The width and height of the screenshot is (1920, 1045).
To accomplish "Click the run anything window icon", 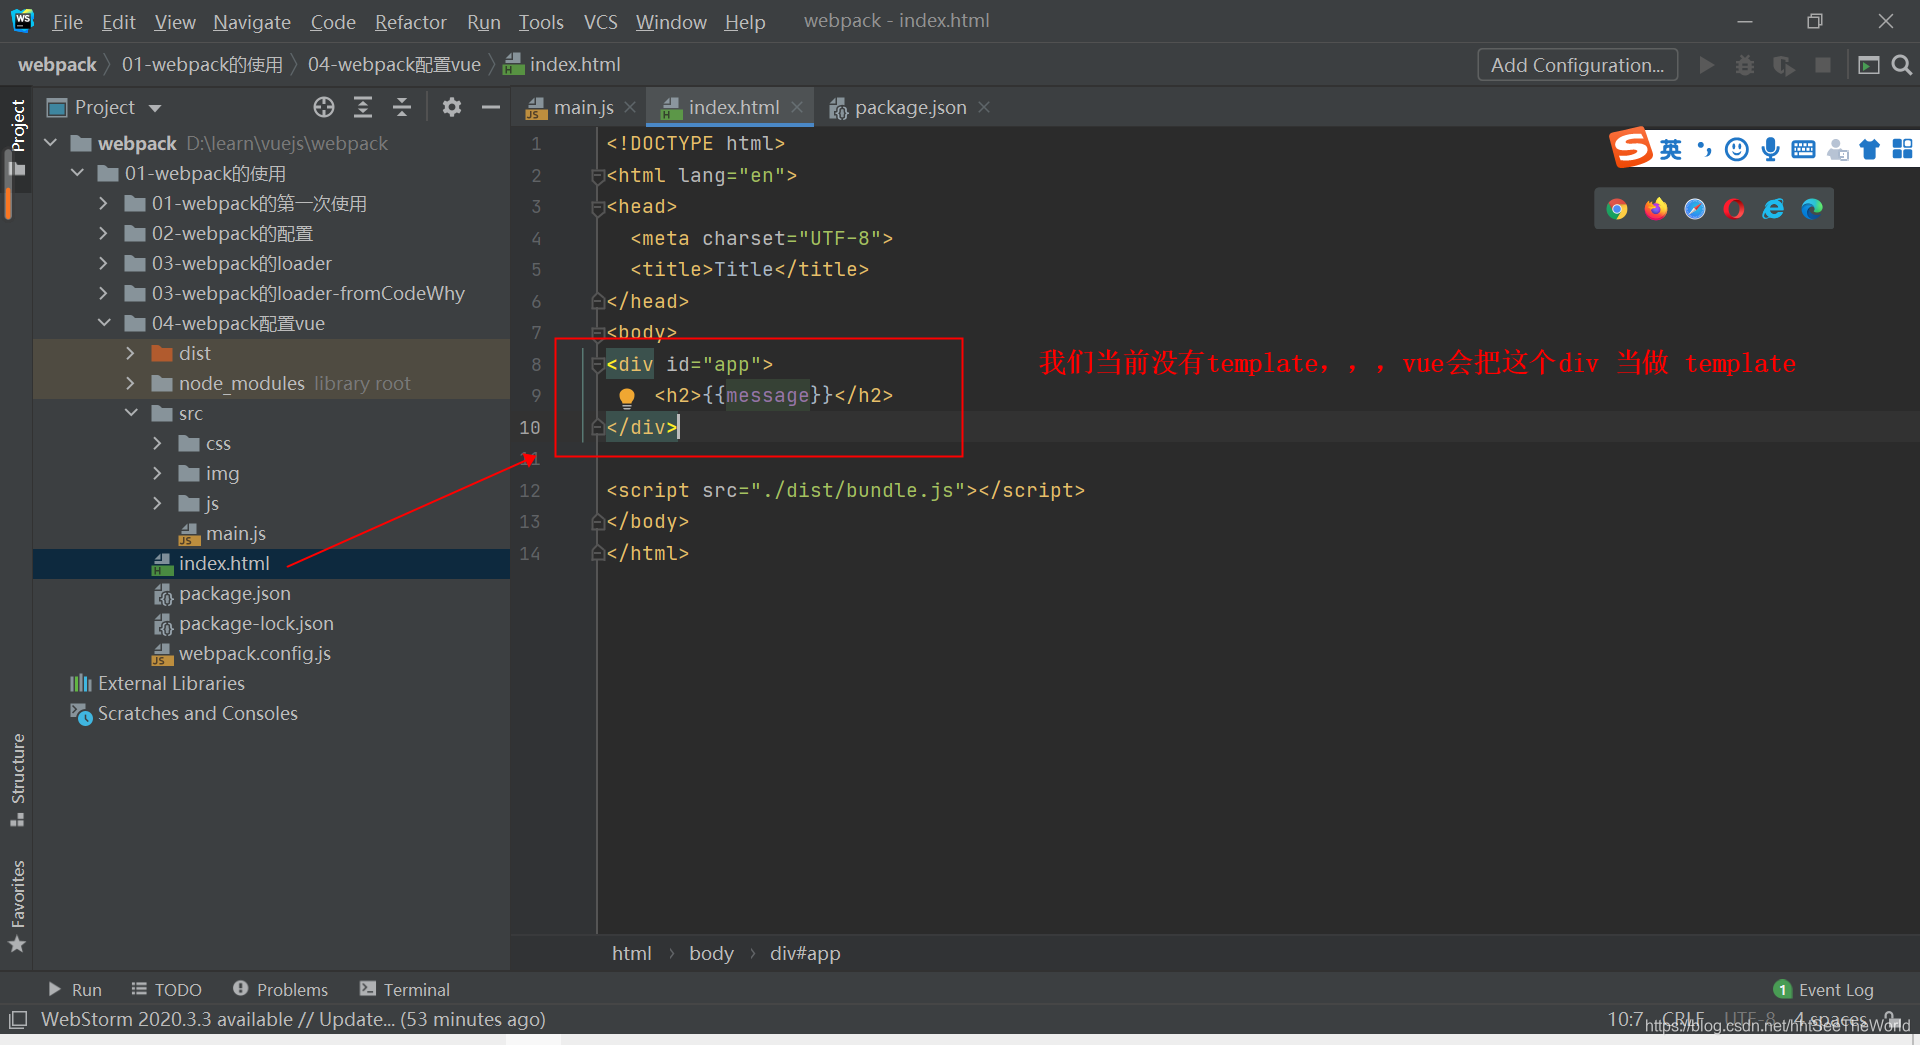I will click(1868, 65).
